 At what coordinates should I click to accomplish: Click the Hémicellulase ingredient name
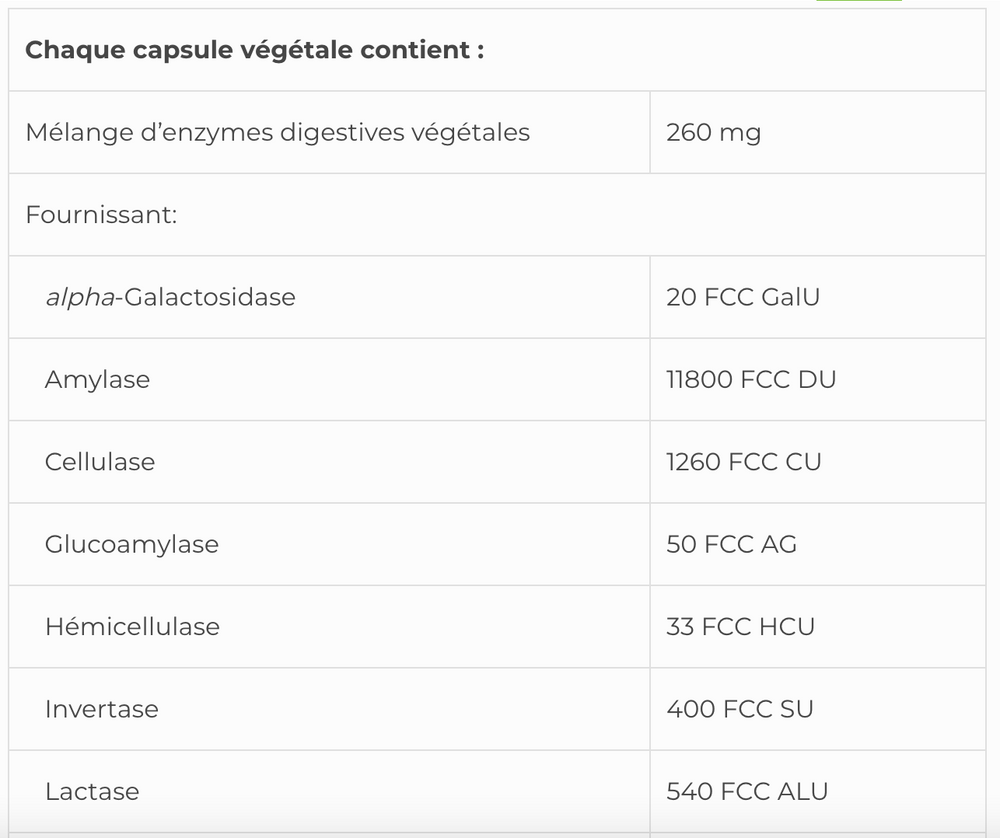[x=132, y=627]
